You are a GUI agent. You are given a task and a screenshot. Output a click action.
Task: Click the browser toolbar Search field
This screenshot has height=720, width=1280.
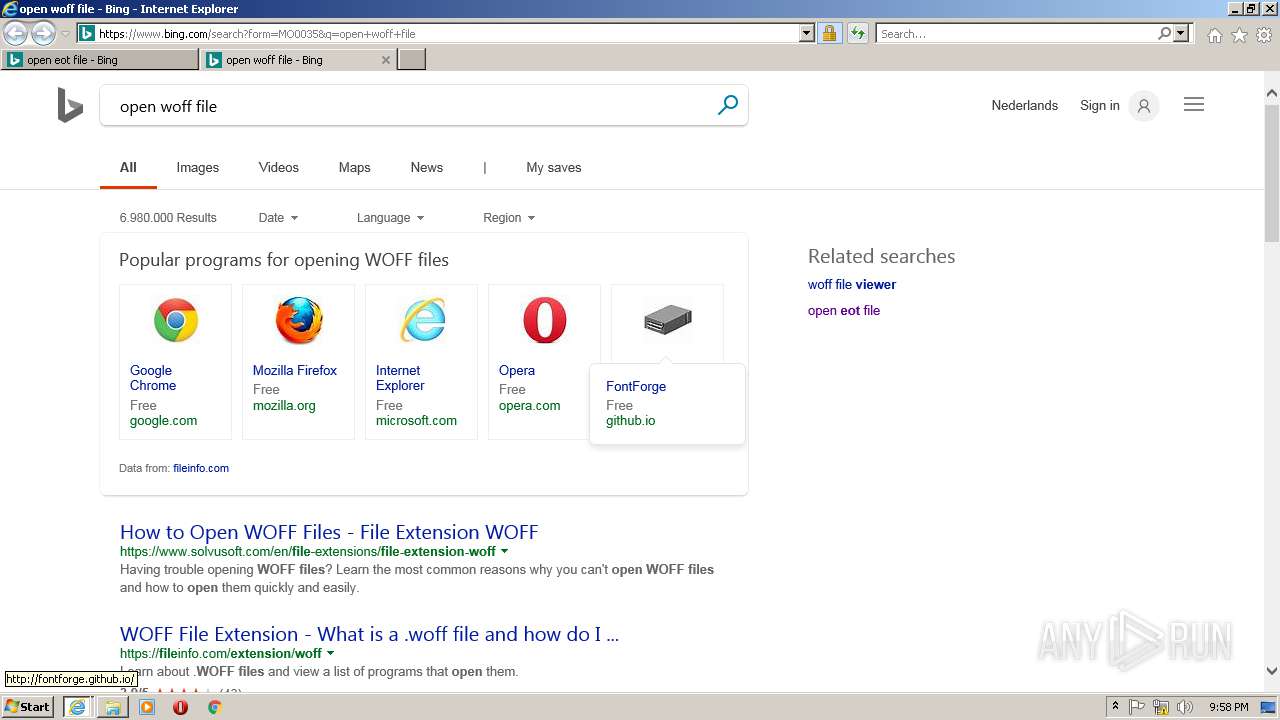(x=1017, y=33)
